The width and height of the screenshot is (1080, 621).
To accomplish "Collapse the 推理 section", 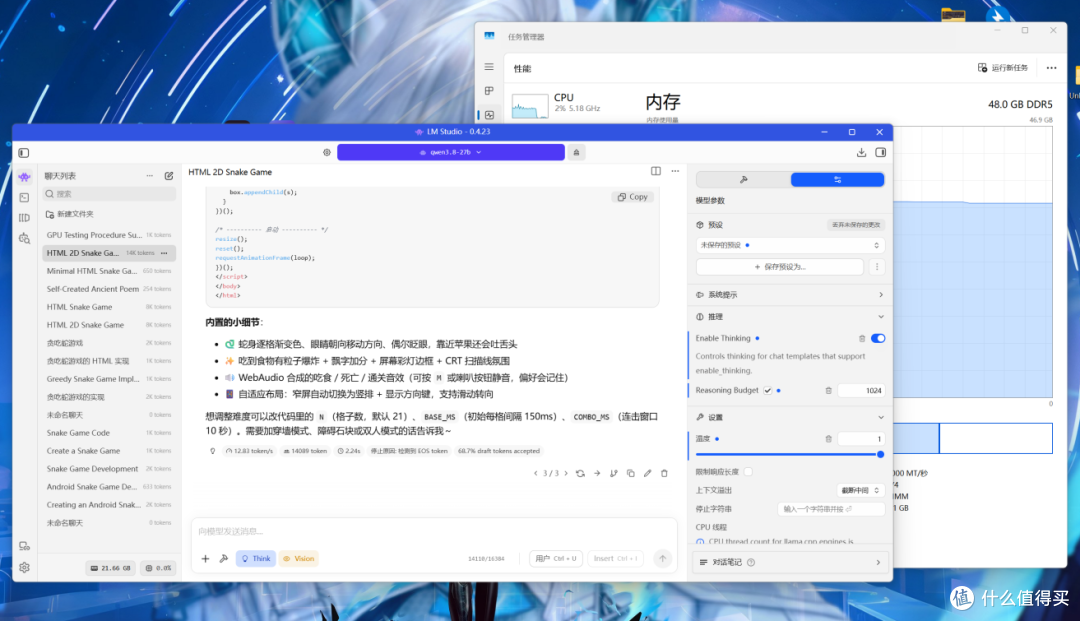I will tap(789, 317).
